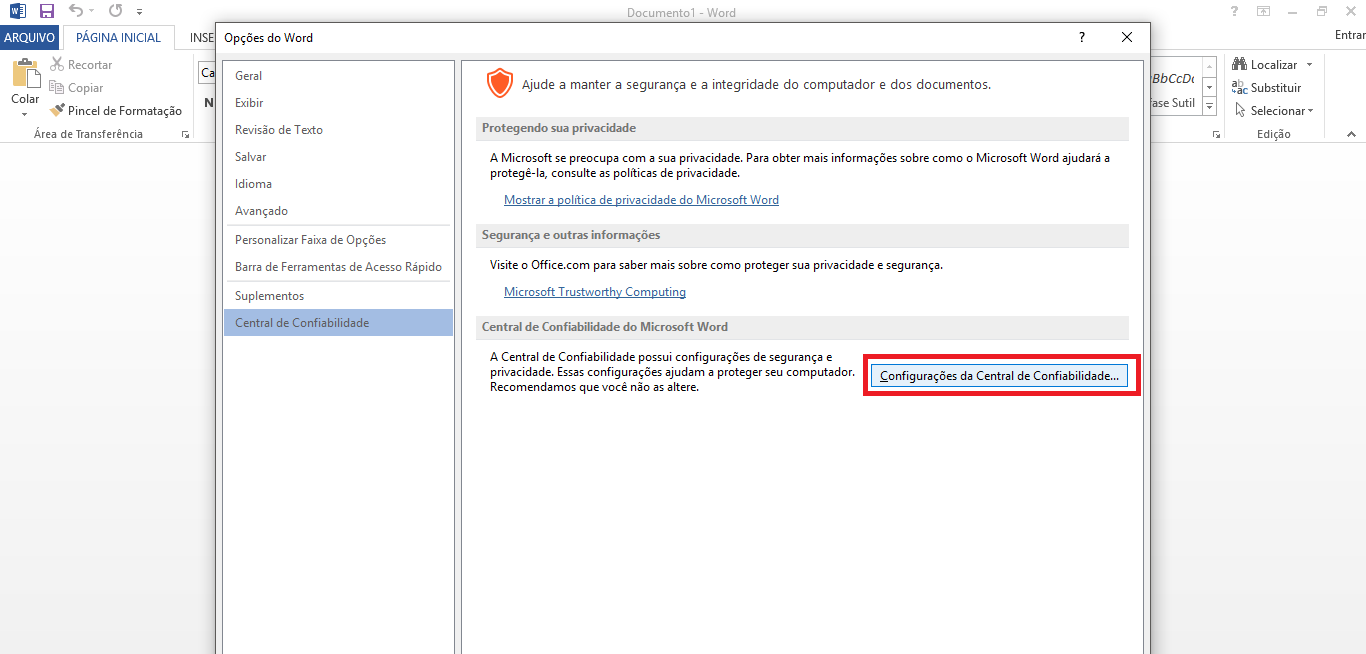Image resolution: width=1366 pixels, height=654 pixels.
Task: Select Idioma options category
Action: pos(338,184)
